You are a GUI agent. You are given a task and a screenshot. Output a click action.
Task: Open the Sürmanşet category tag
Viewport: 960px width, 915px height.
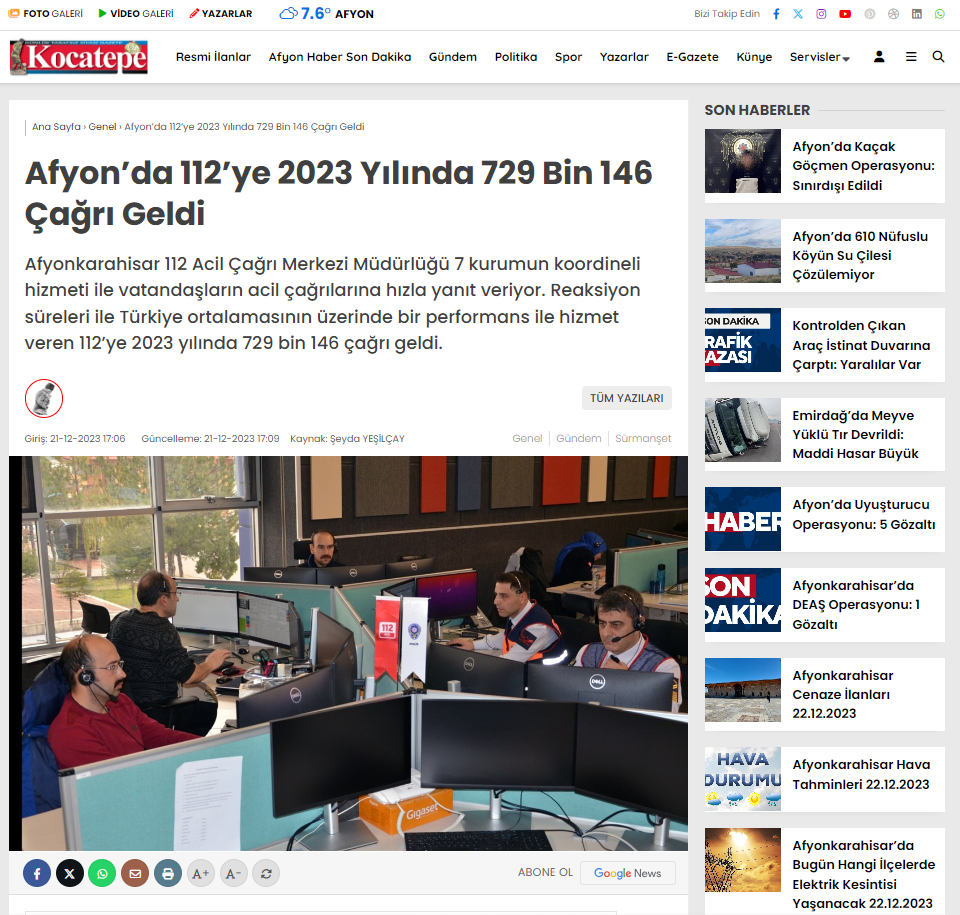(x=643, y=439)
